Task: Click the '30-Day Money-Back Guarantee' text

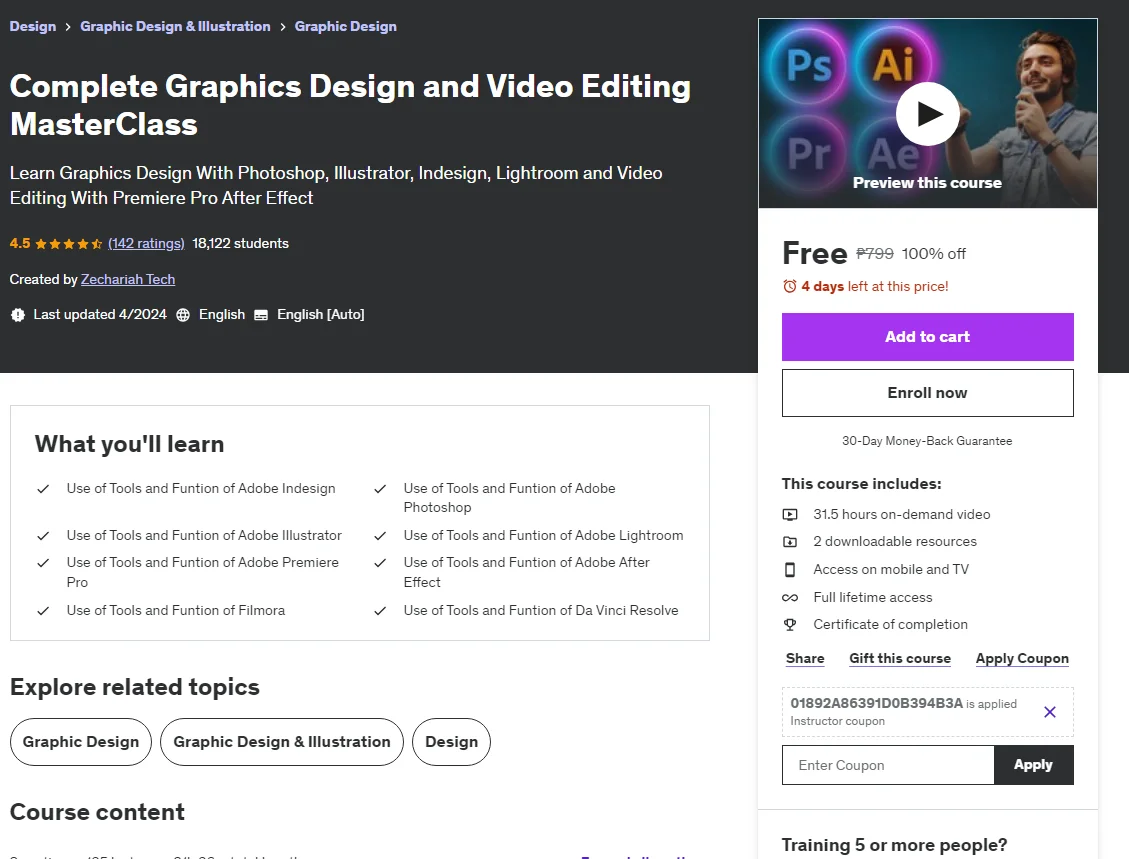Action: coord(927,441)
